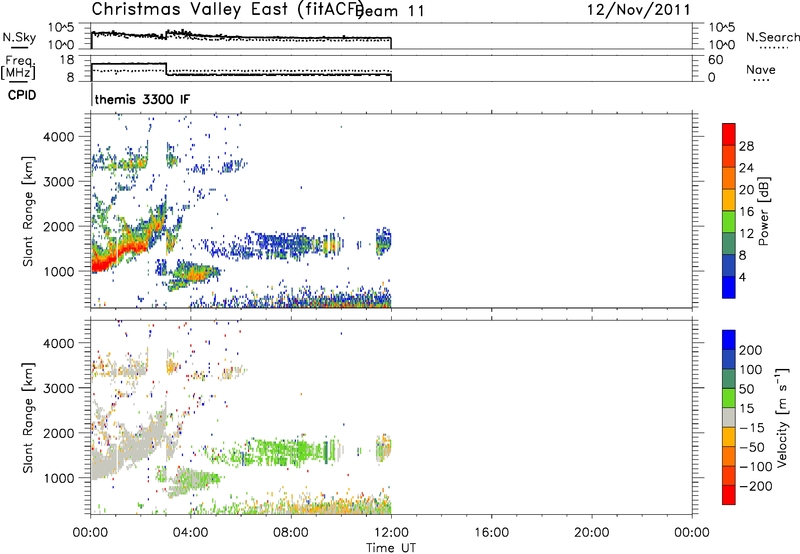
Task: Click the Velocity panel 'Slant Range [km]' label
Action: (28, 418)
